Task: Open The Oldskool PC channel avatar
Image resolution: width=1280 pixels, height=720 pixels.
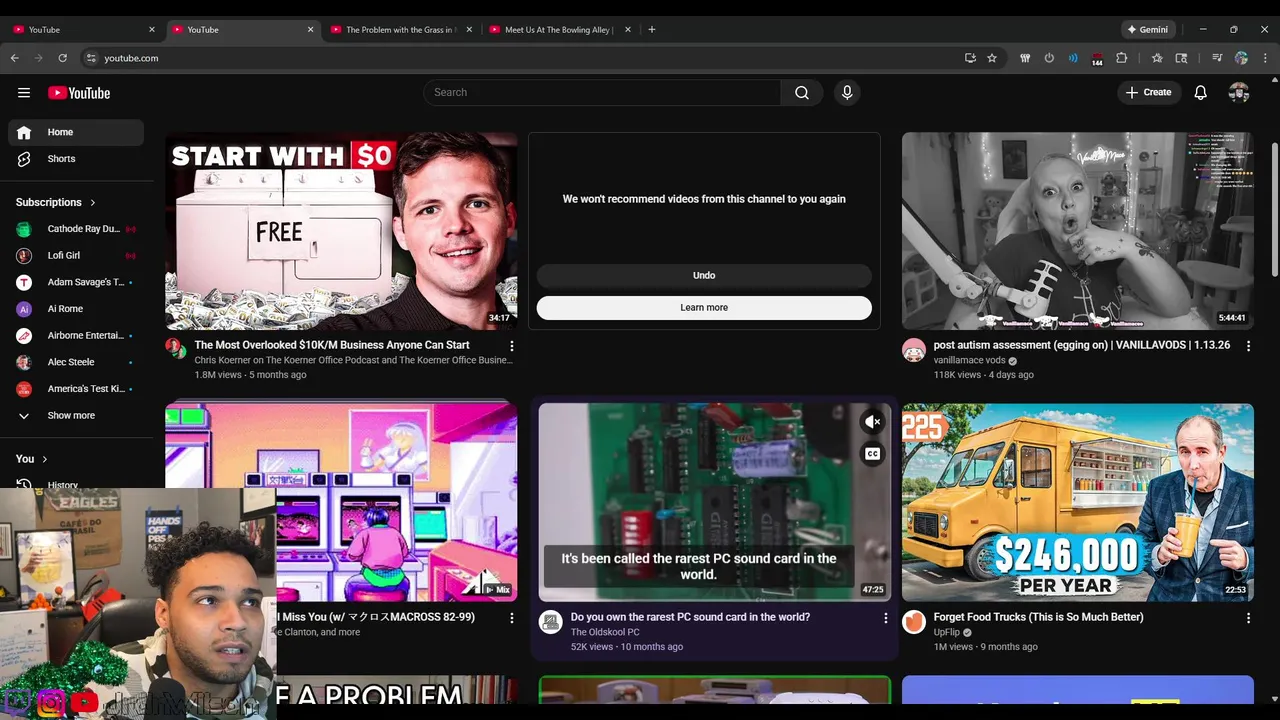Action: coord(550,622)
